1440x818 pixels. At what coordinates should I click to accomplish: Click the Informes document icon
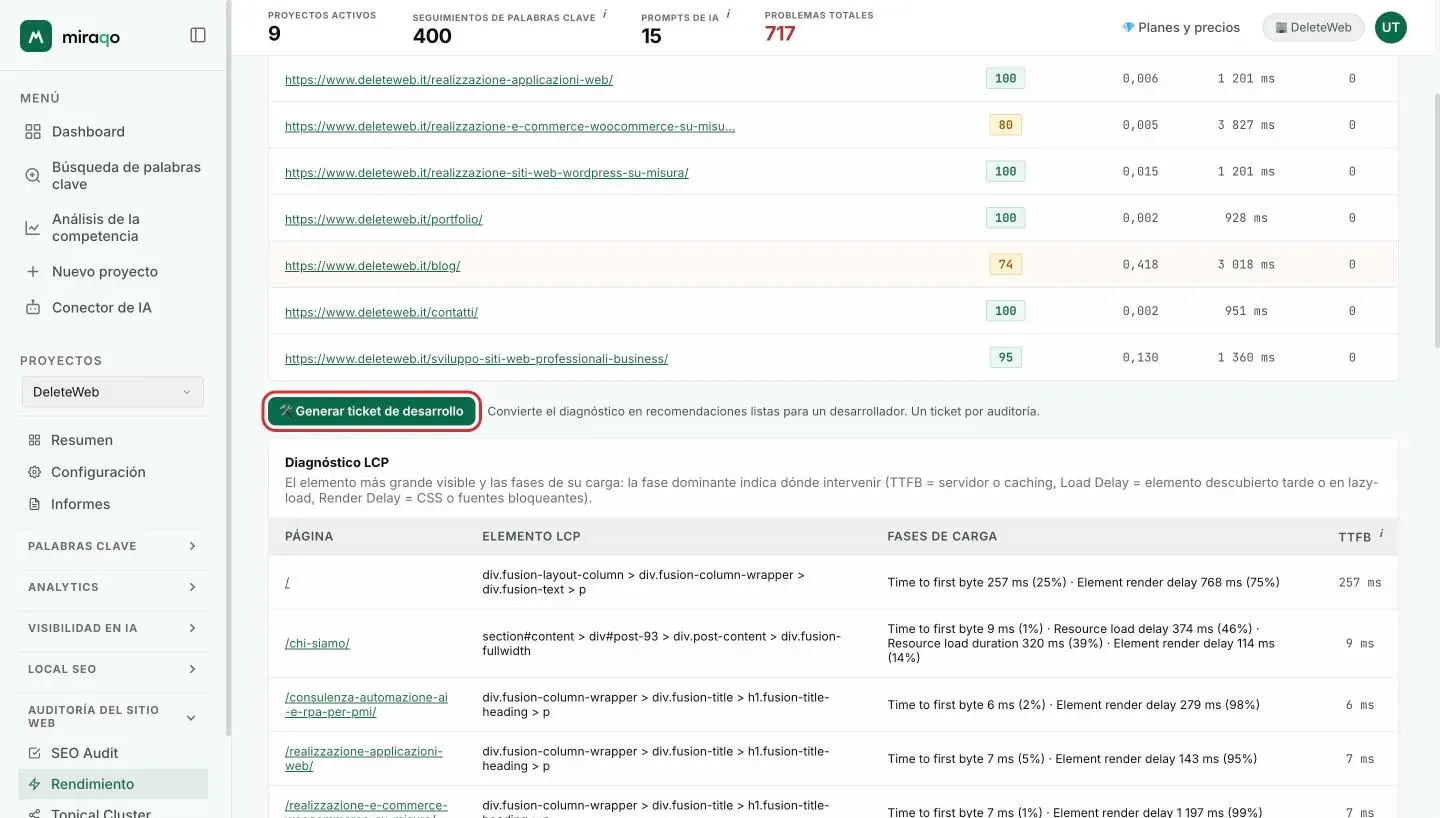coord(35,504)
